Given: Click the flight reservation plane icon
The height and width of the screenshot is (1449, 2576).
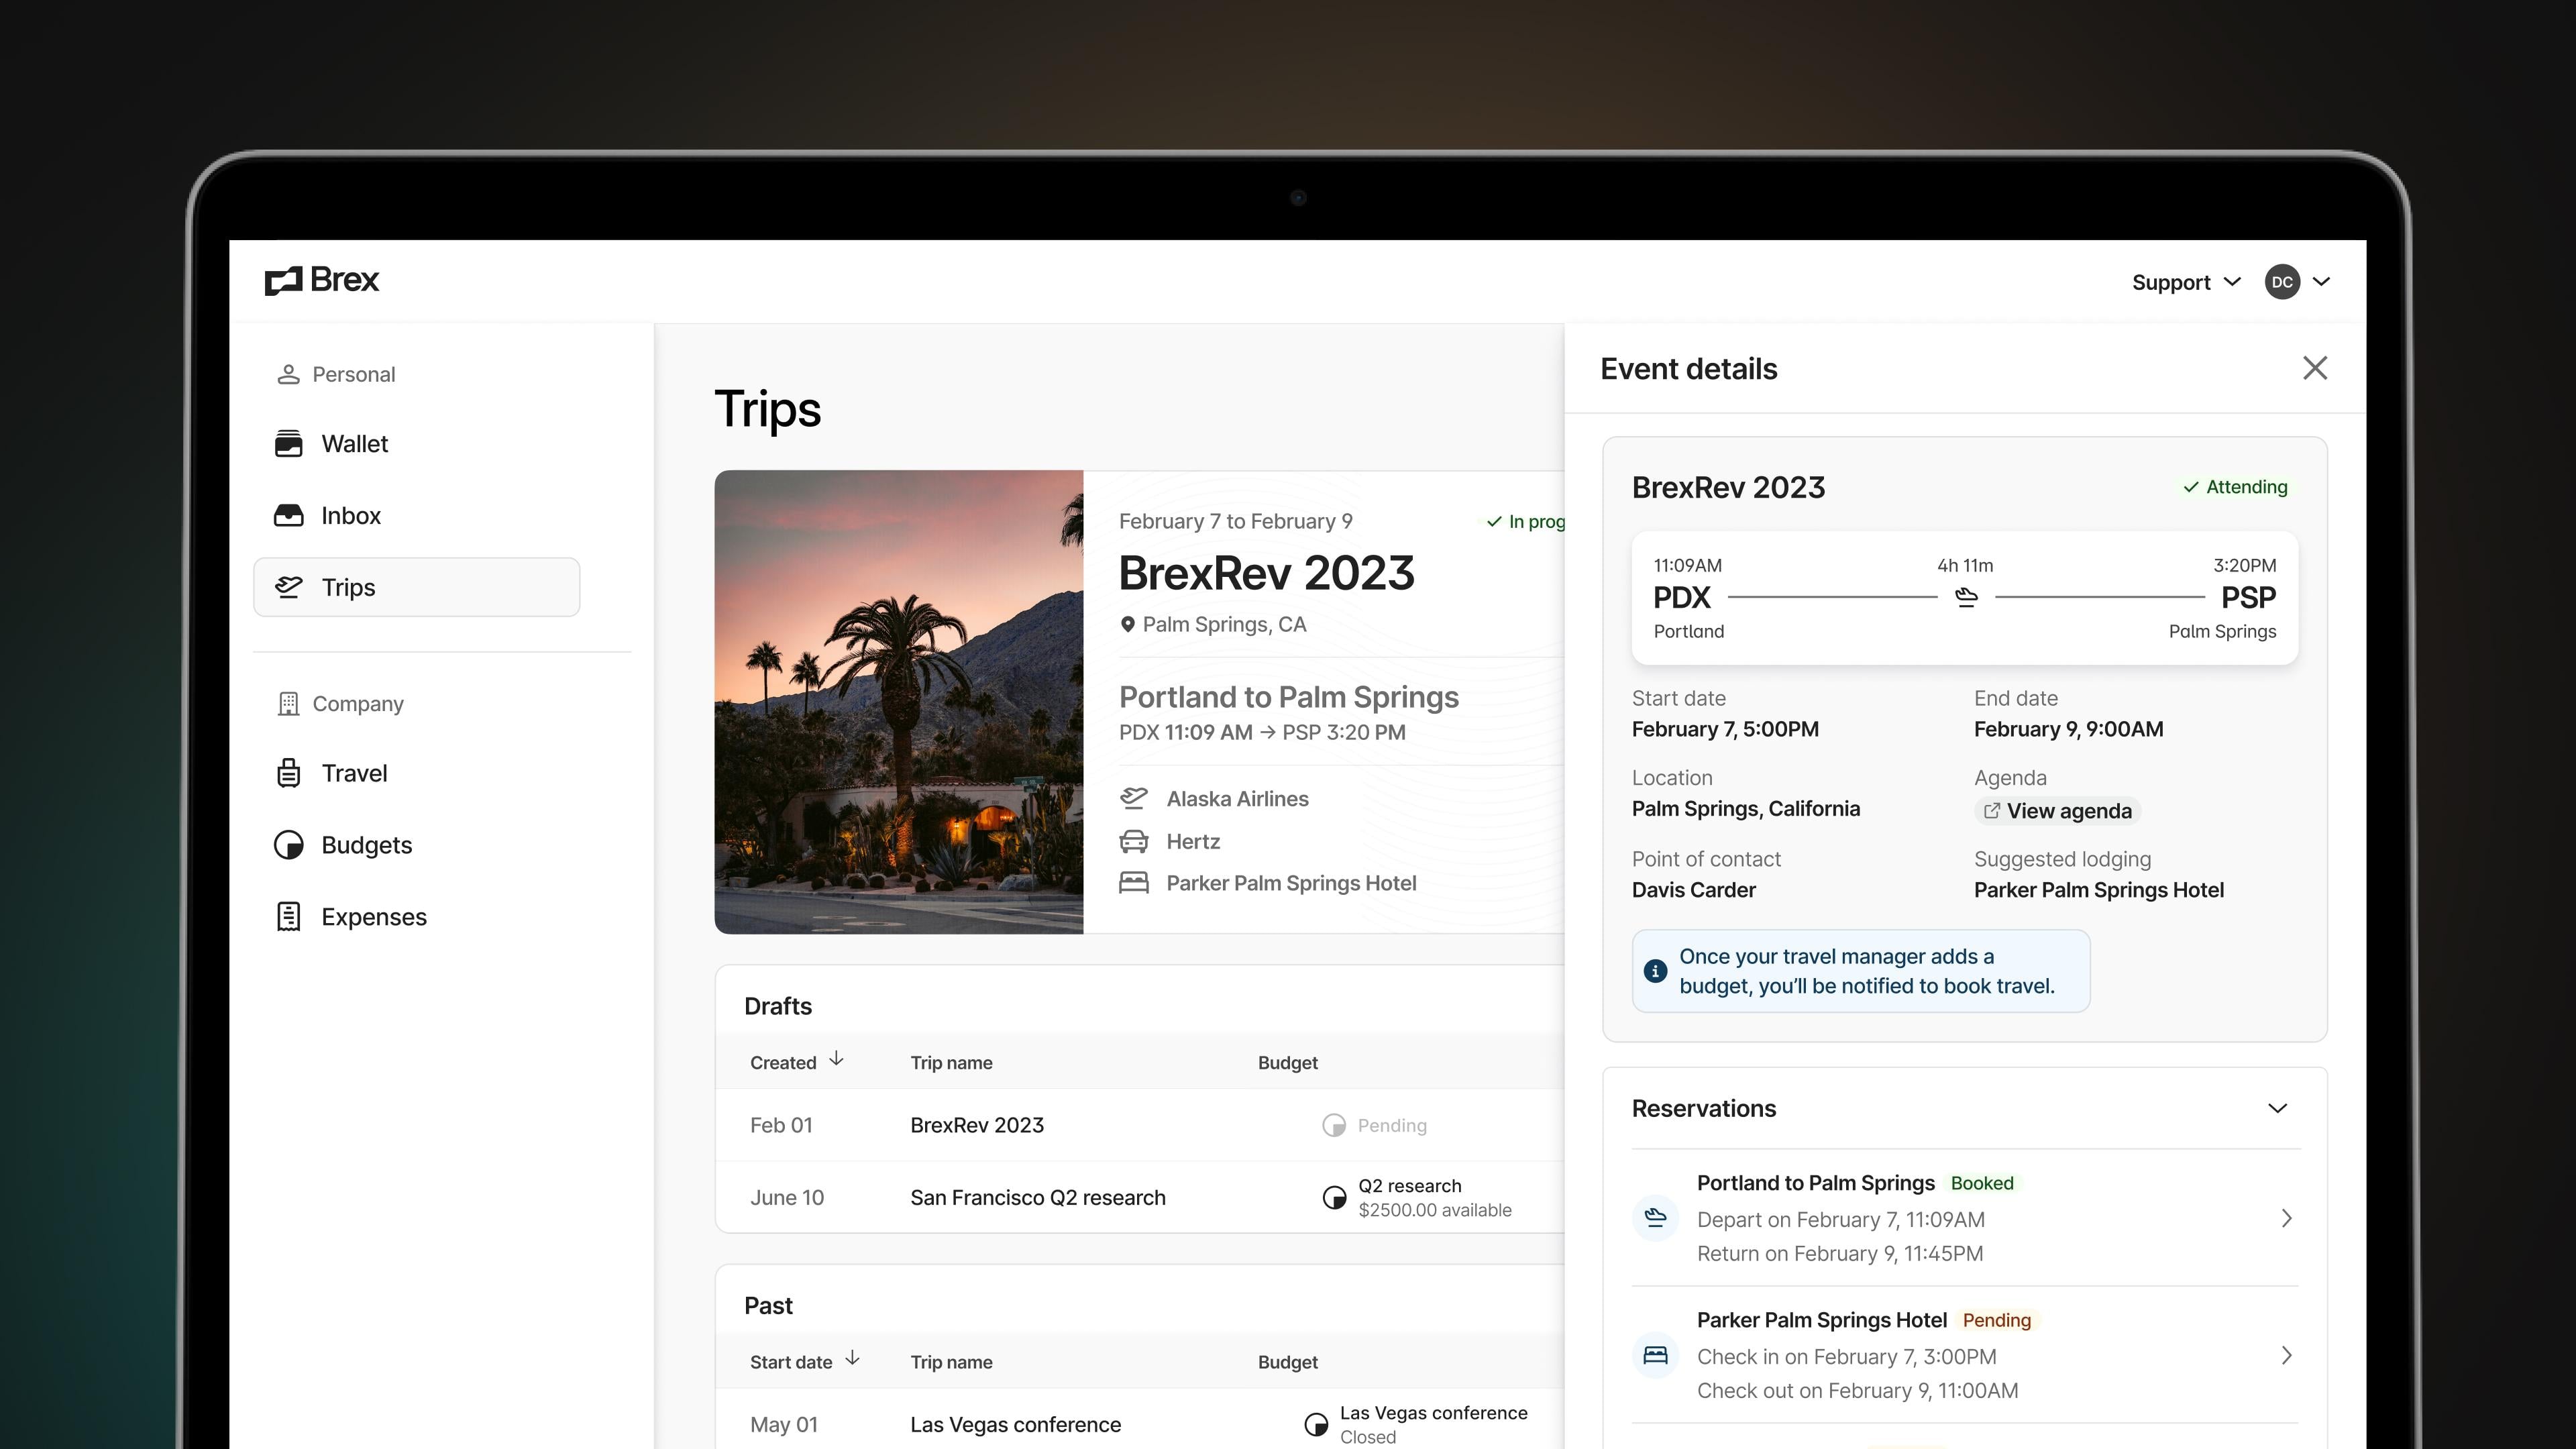Looking at the screenshot, I should [1655, 1218].
